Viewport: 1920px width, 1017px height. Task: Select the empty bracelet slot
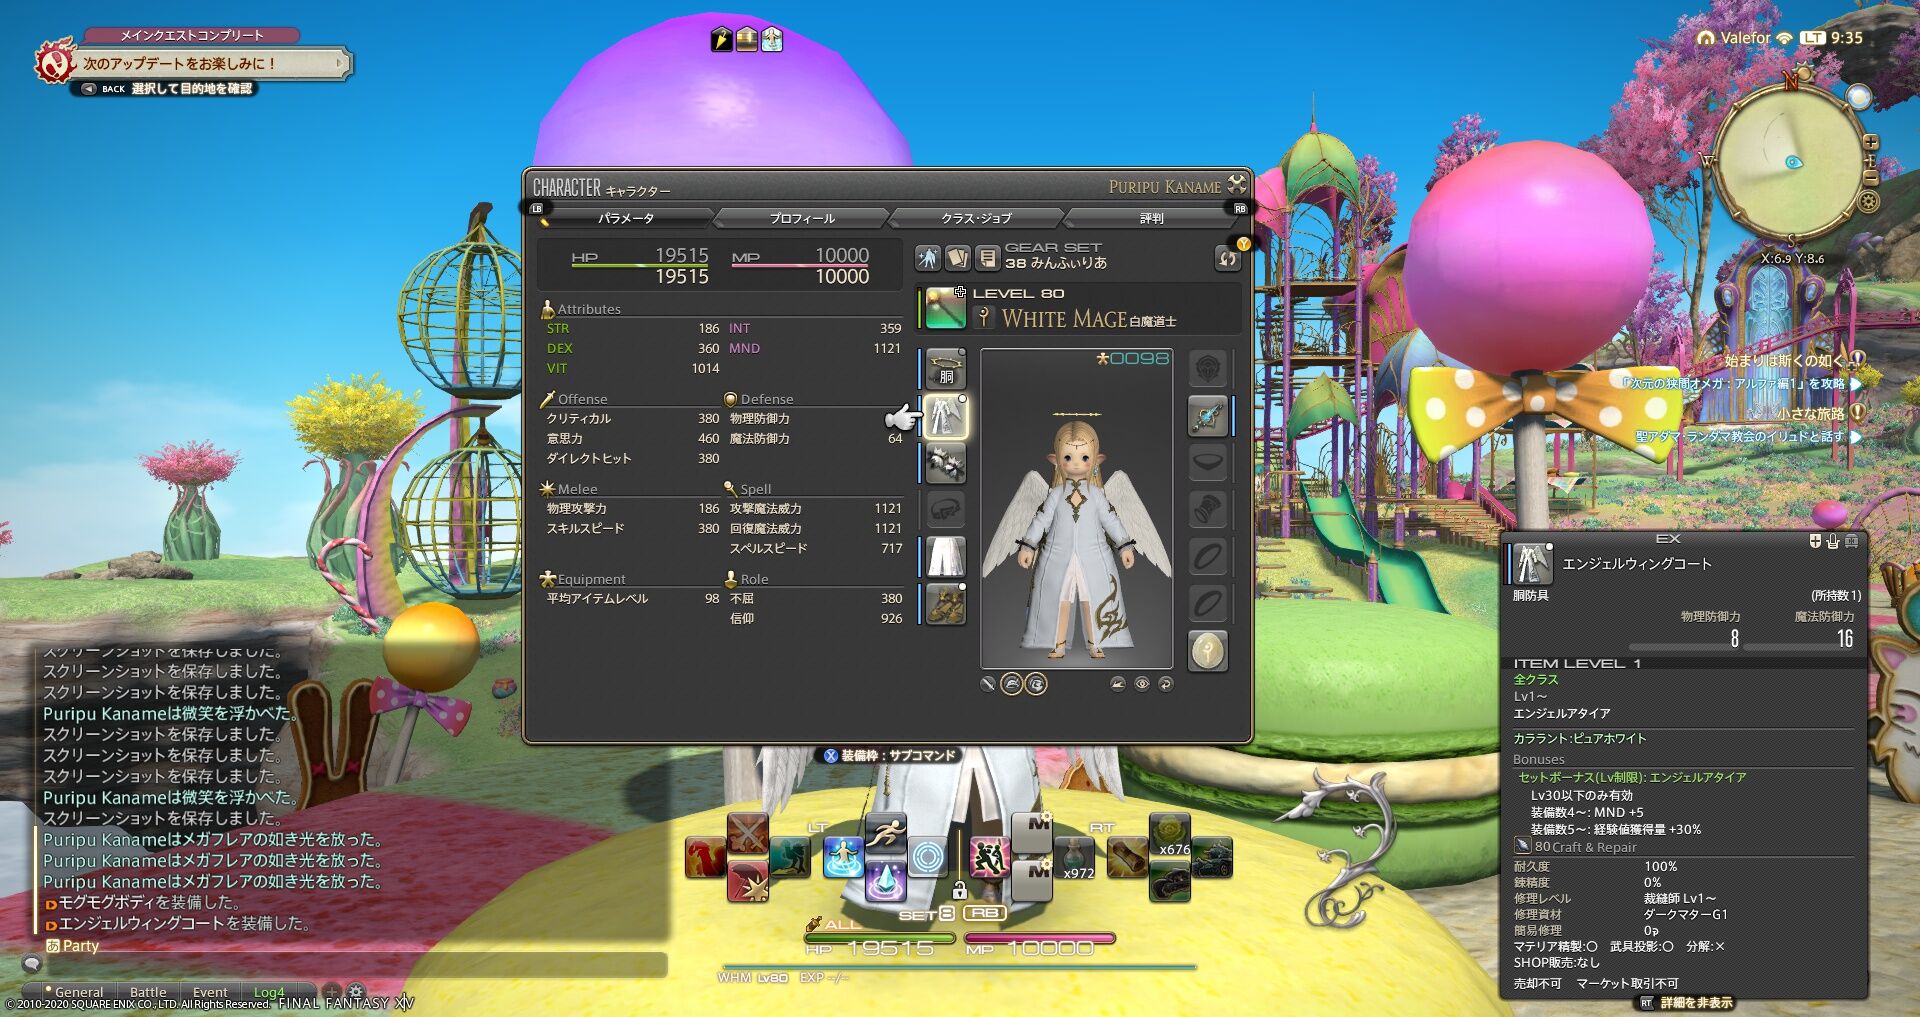pyautogui.click(x=1208, y=511)
